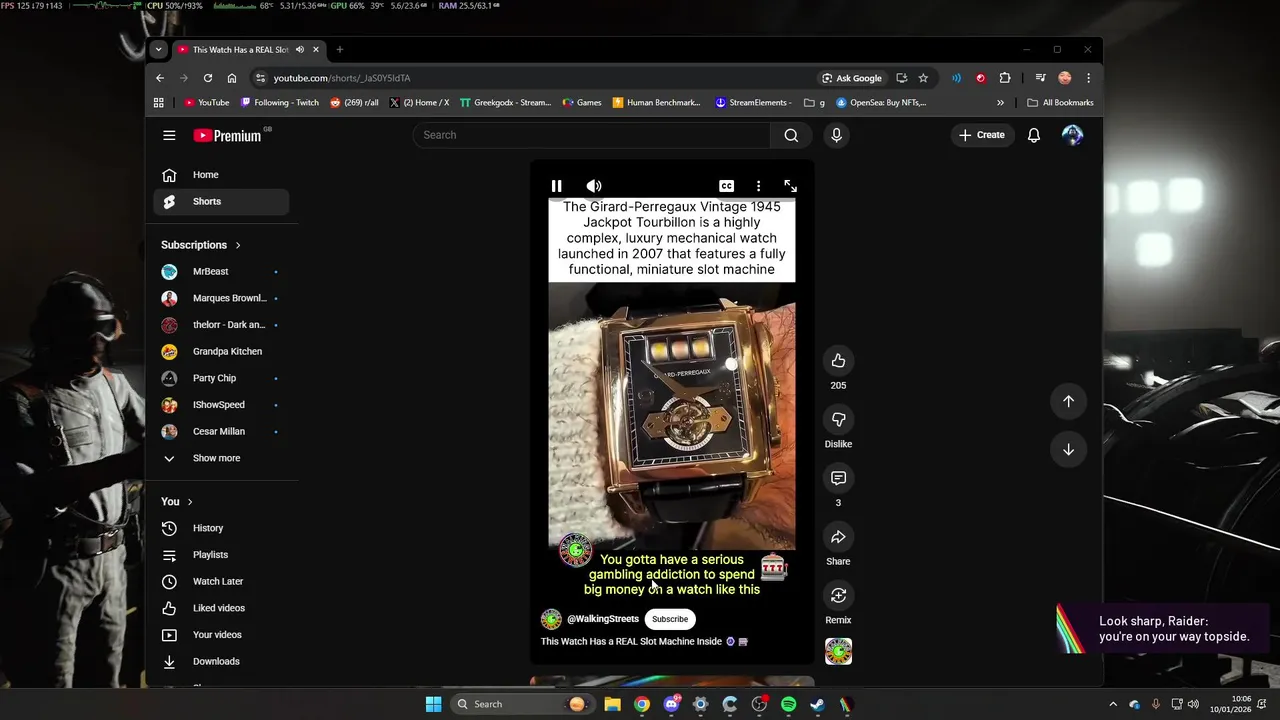
Task: Open Liked videos in sidebar
Action: (221, 608)
